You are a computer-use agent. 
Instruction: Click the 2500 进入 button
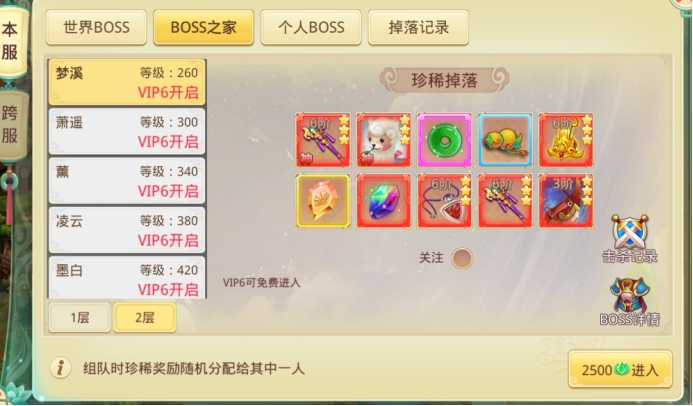620,369
